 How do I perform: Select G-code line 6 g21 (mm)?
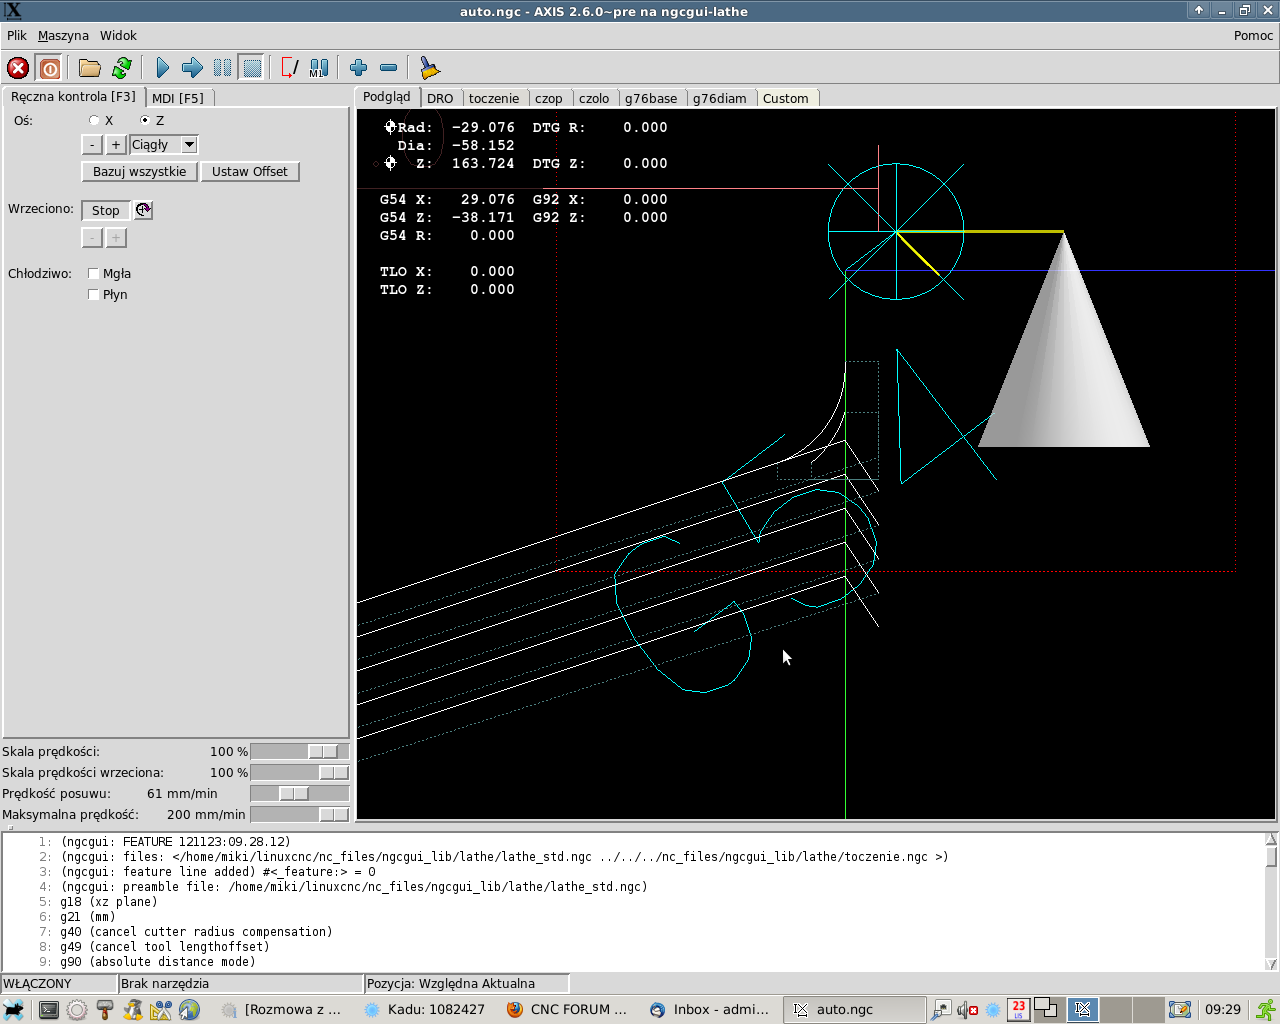click(x=88, y=917)
